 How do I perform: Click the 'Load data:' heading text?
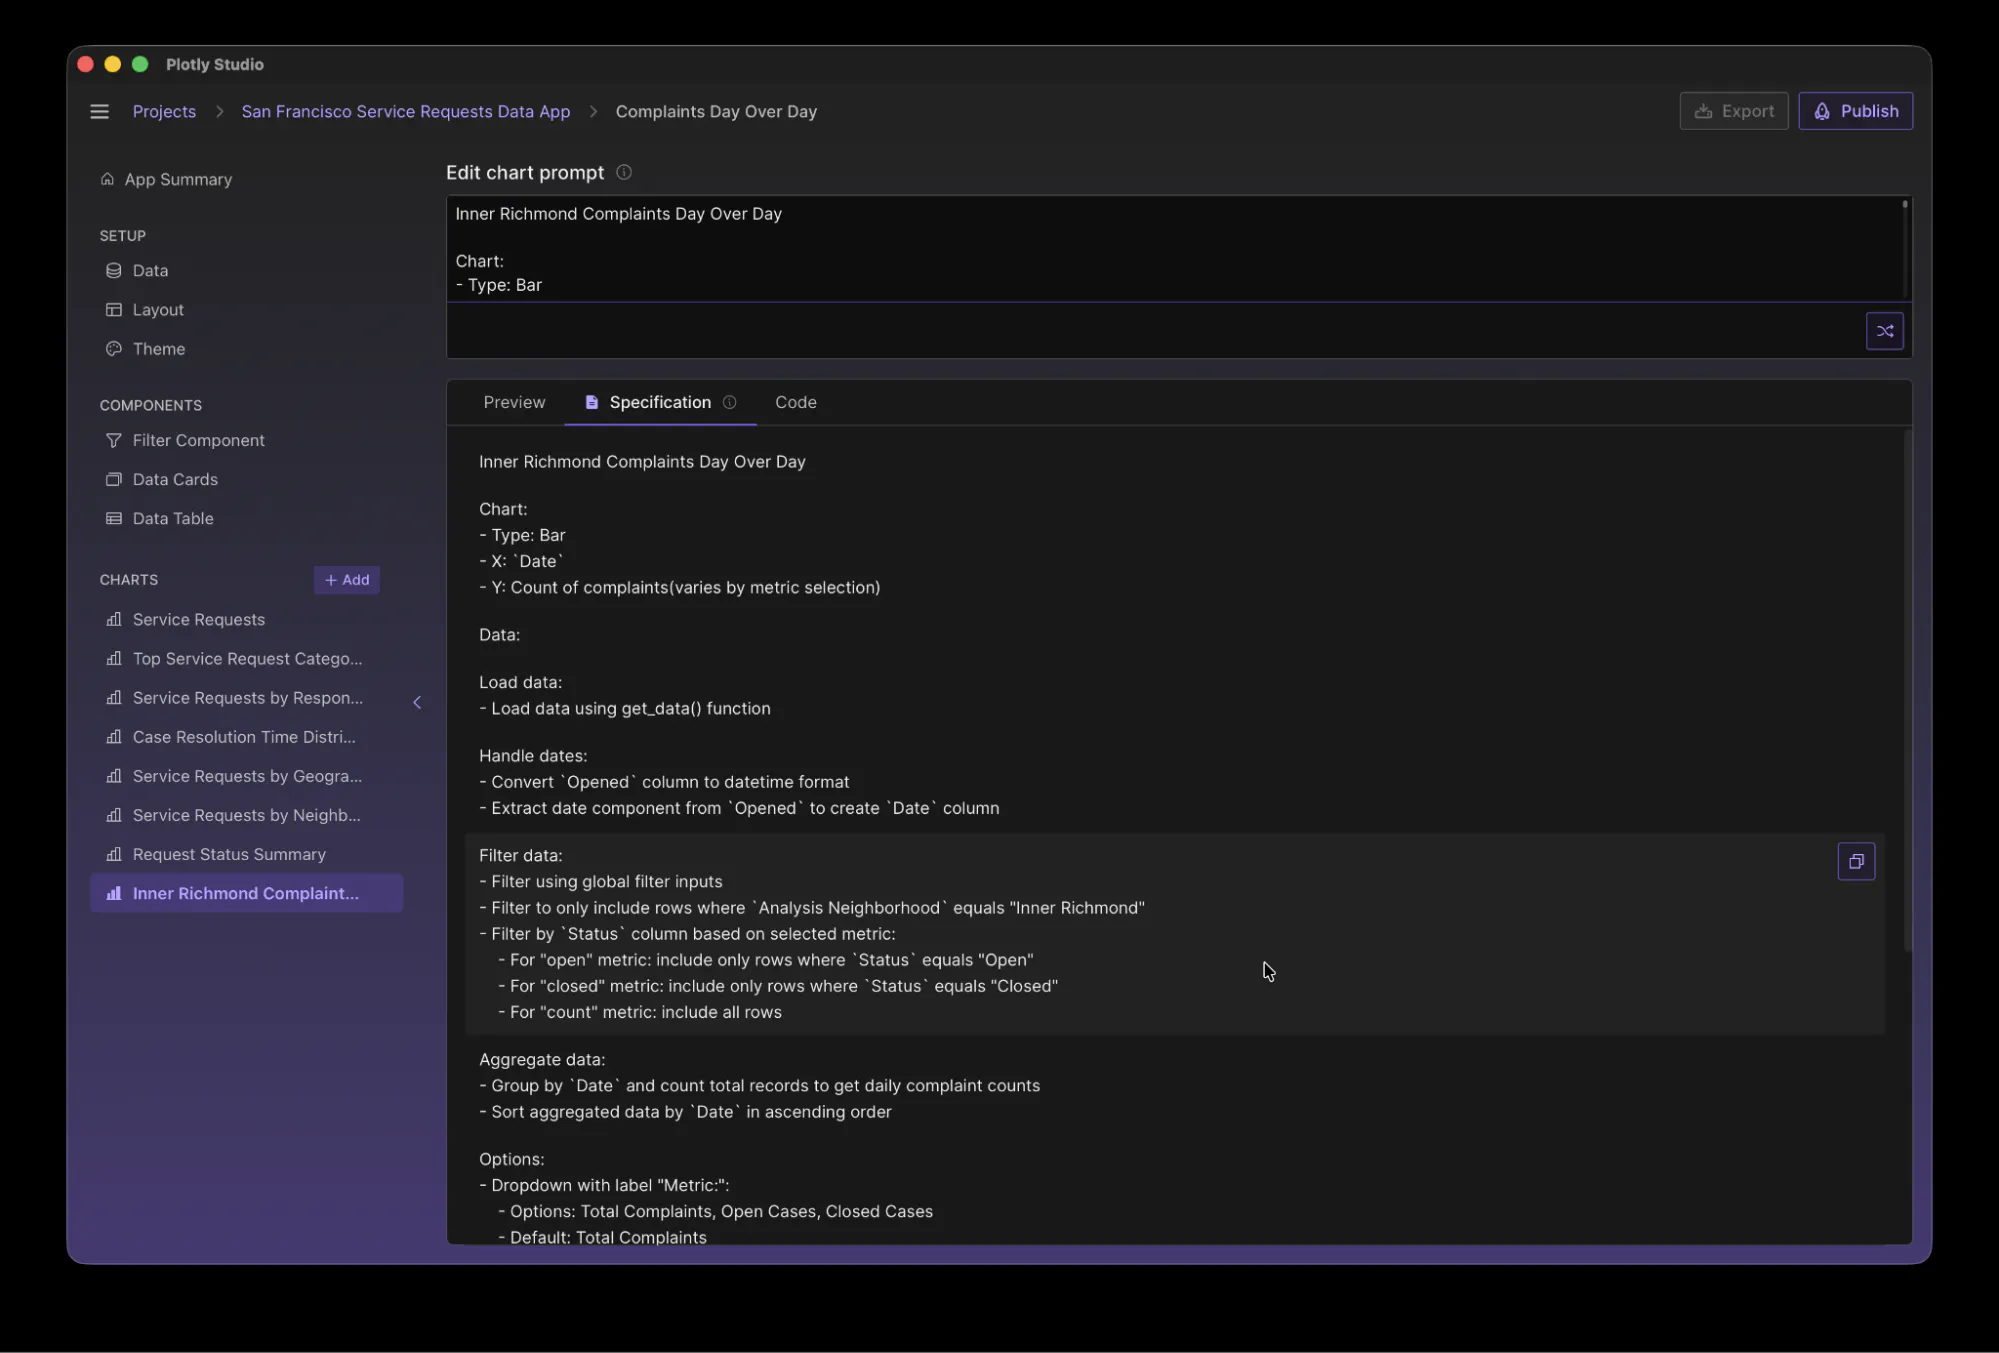pyautogui.click(x=520, y=683)
